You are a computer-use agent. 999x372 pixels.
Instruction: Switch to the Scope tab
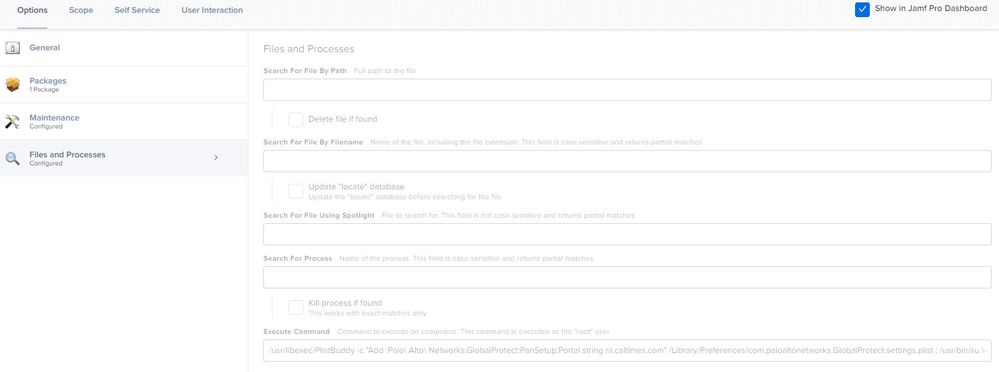(81, 10)
